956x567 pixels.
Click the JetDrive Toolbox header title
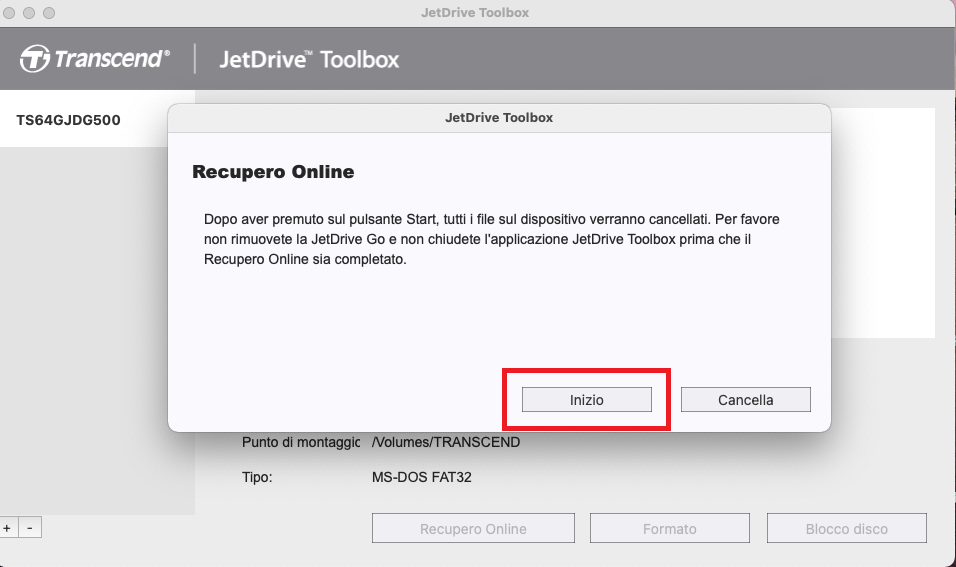pyautogui.click(x=309, y=59)
